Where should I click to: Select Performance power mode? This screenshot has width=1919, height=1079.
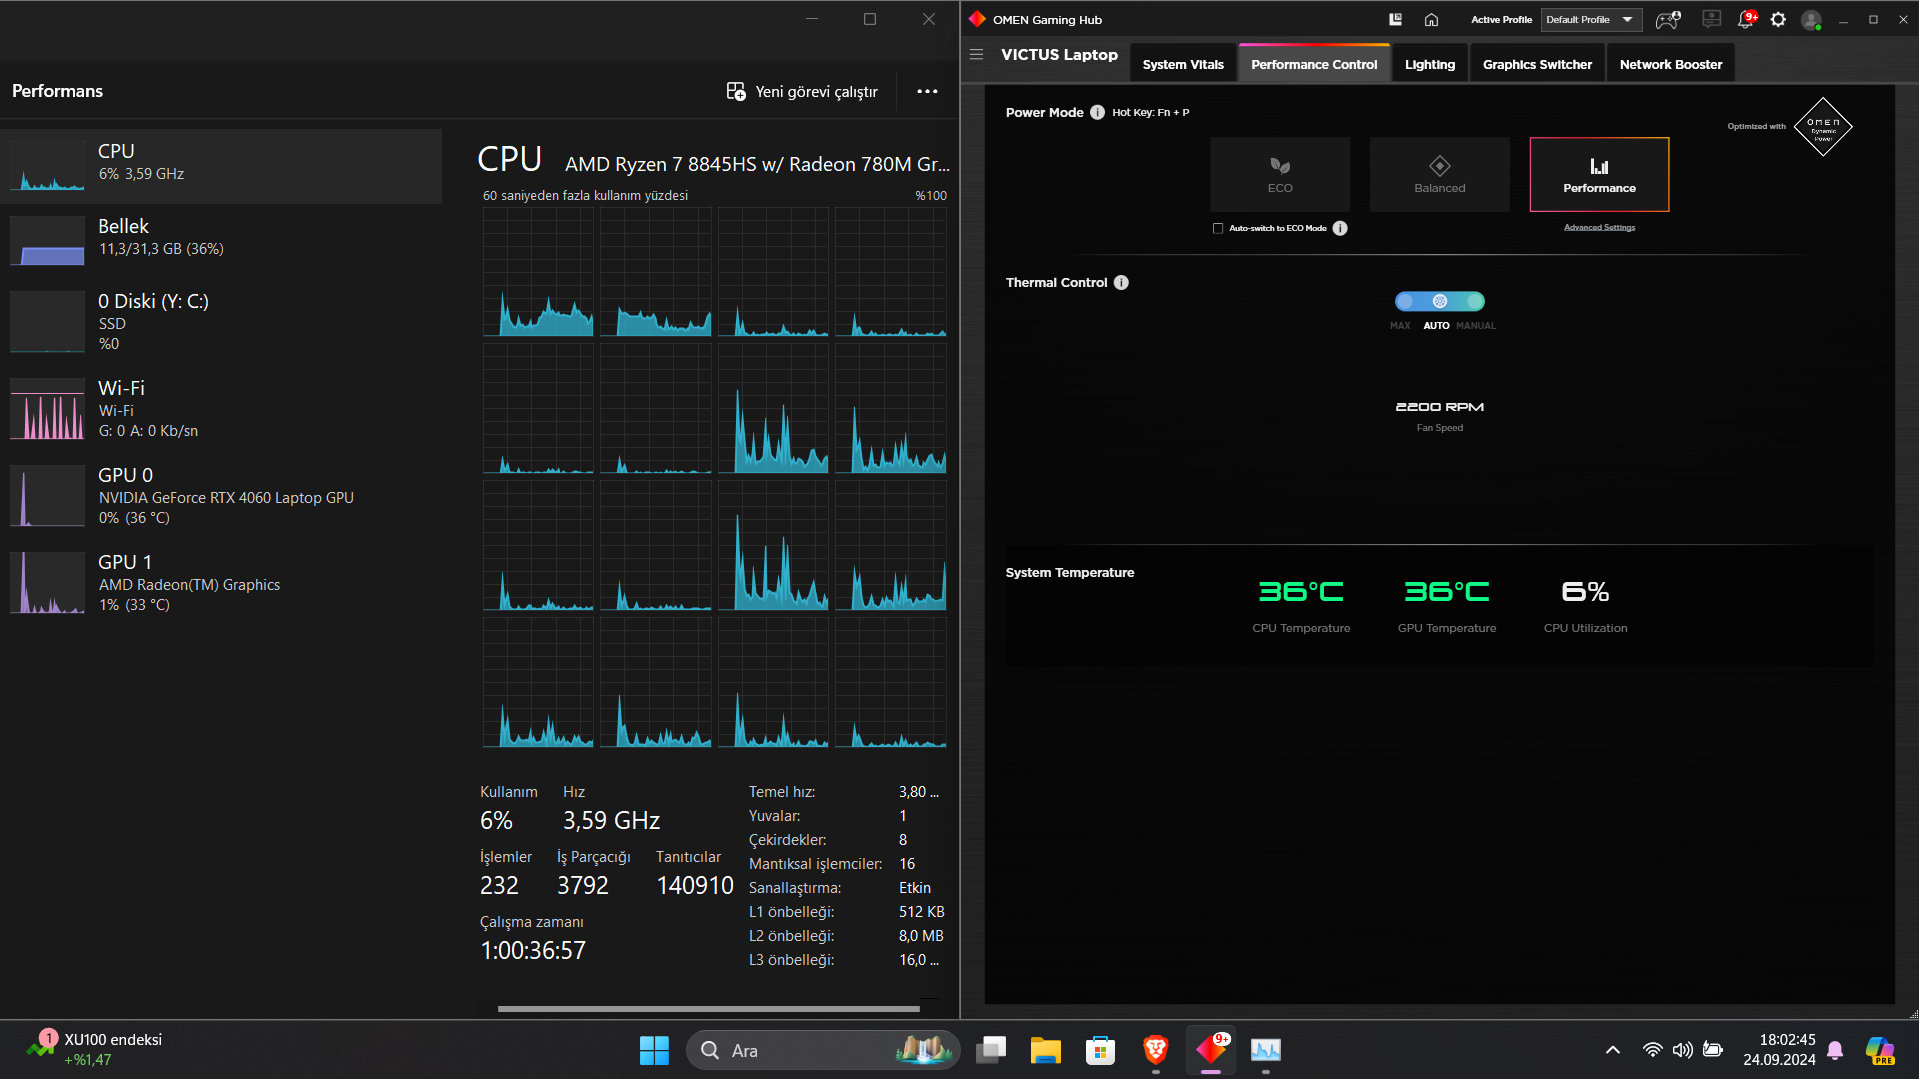[1600, 174]
